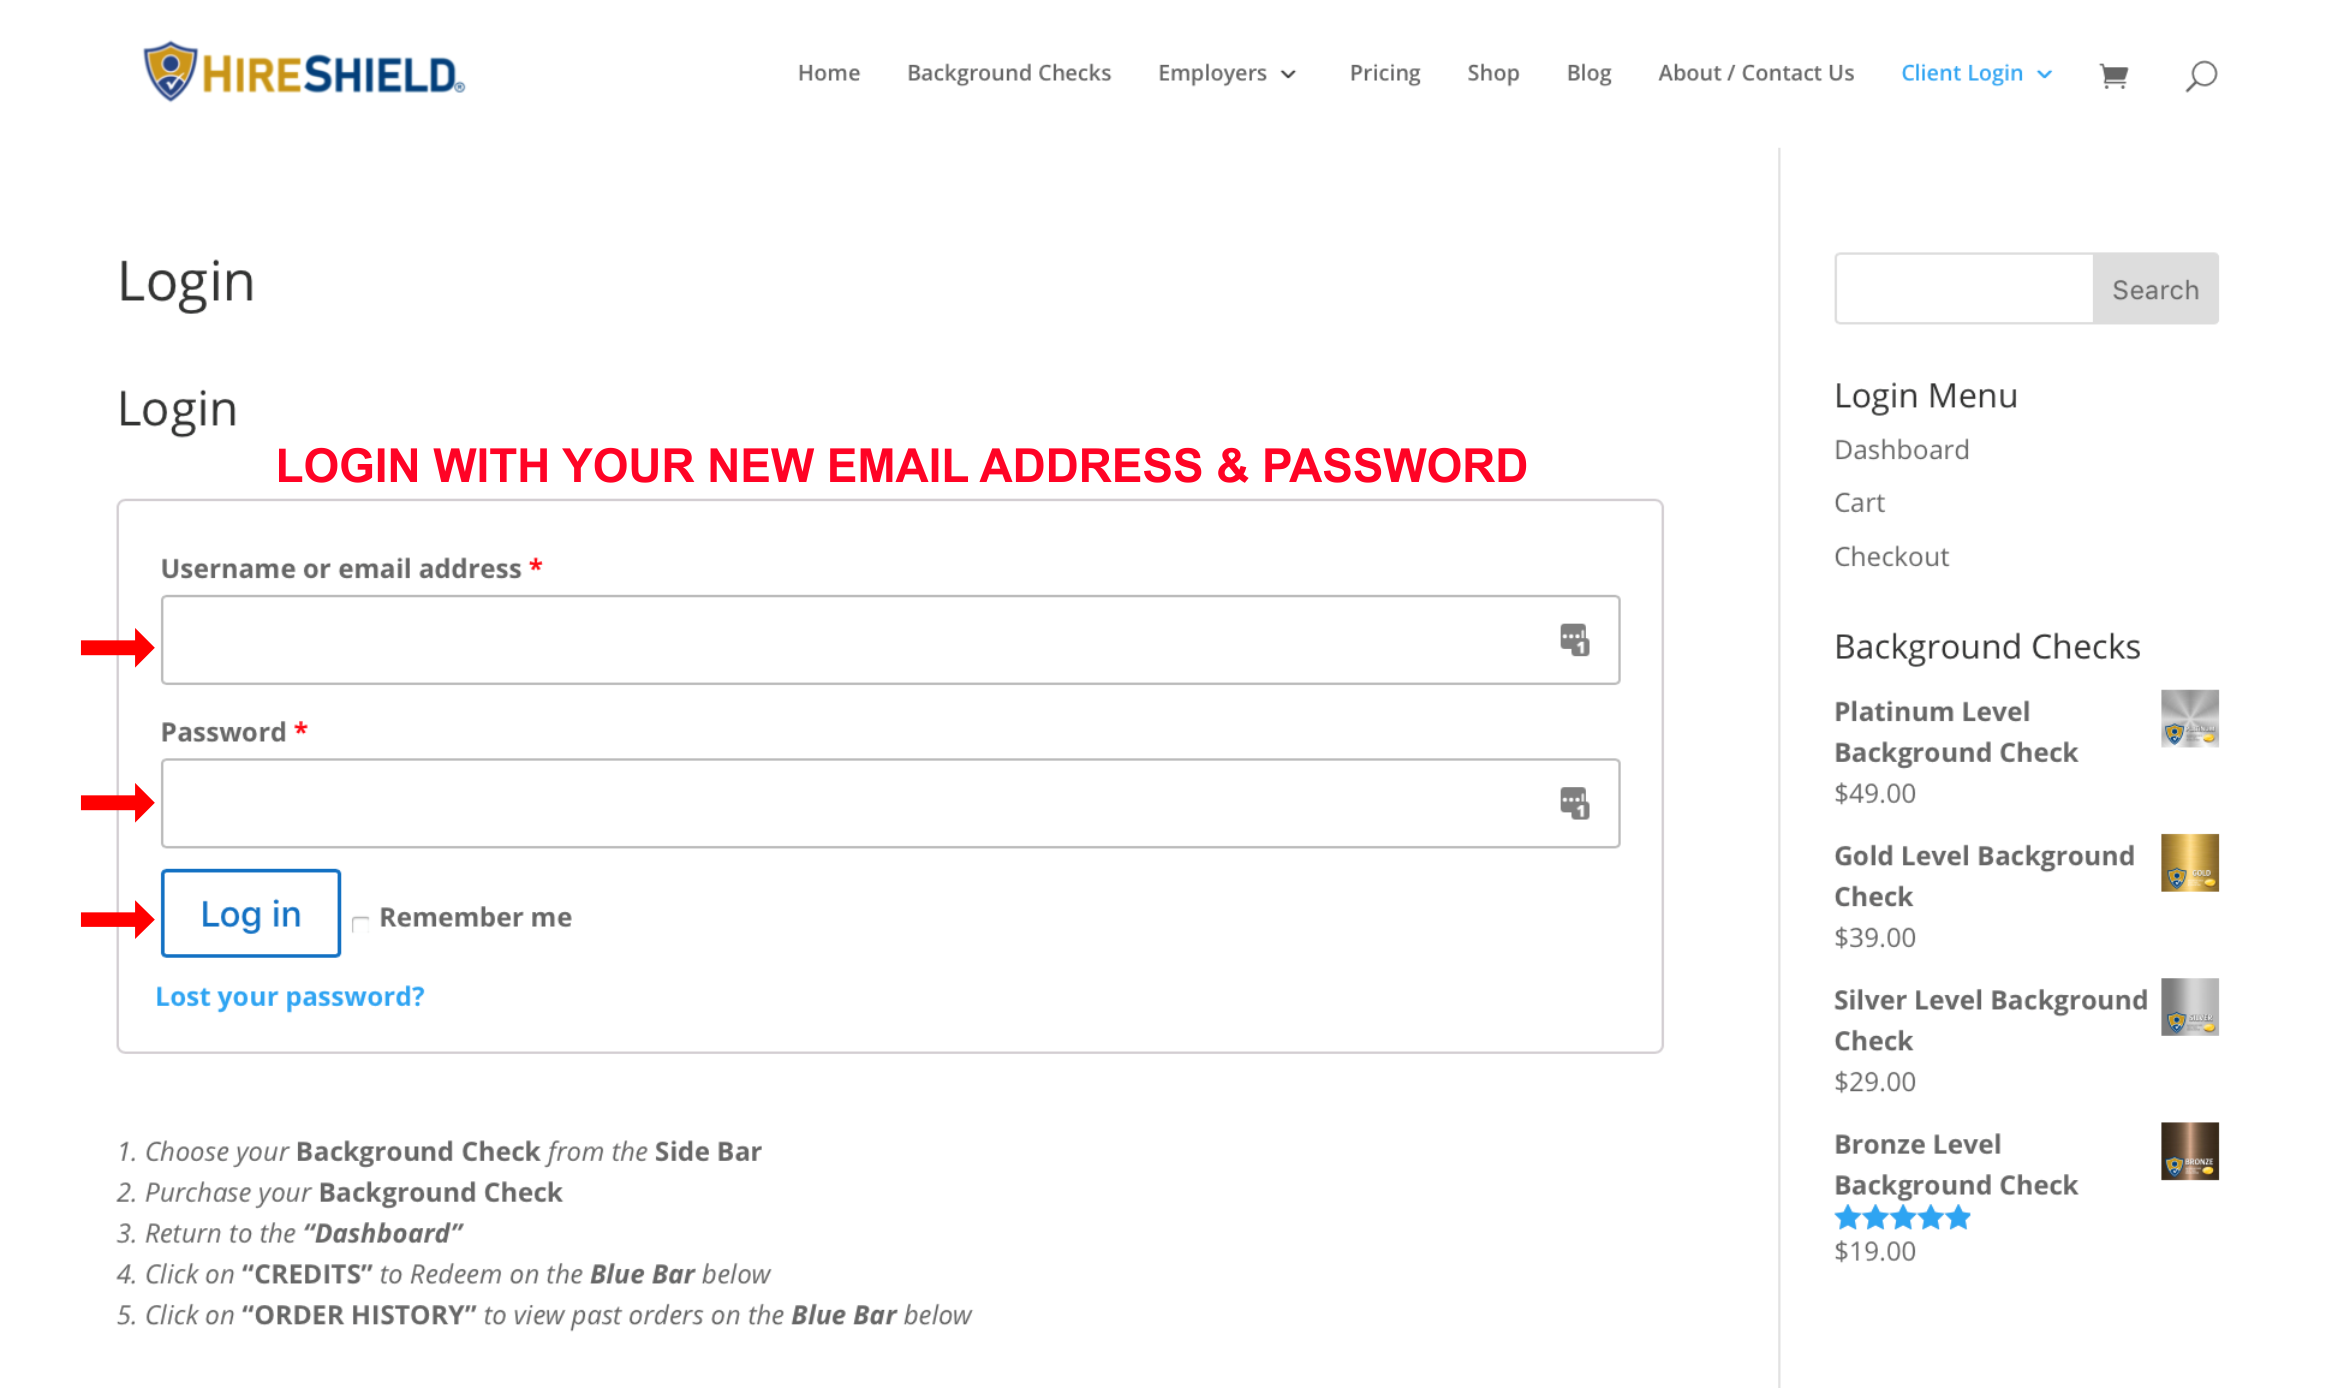Tick the Remember me checkbox
This screenshot has height=1388, width=2333.
361,922
